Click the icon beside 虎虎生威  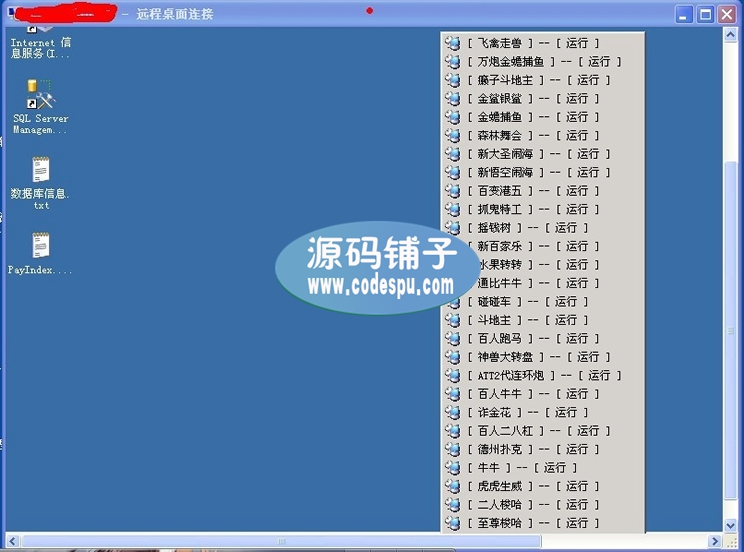453,487
